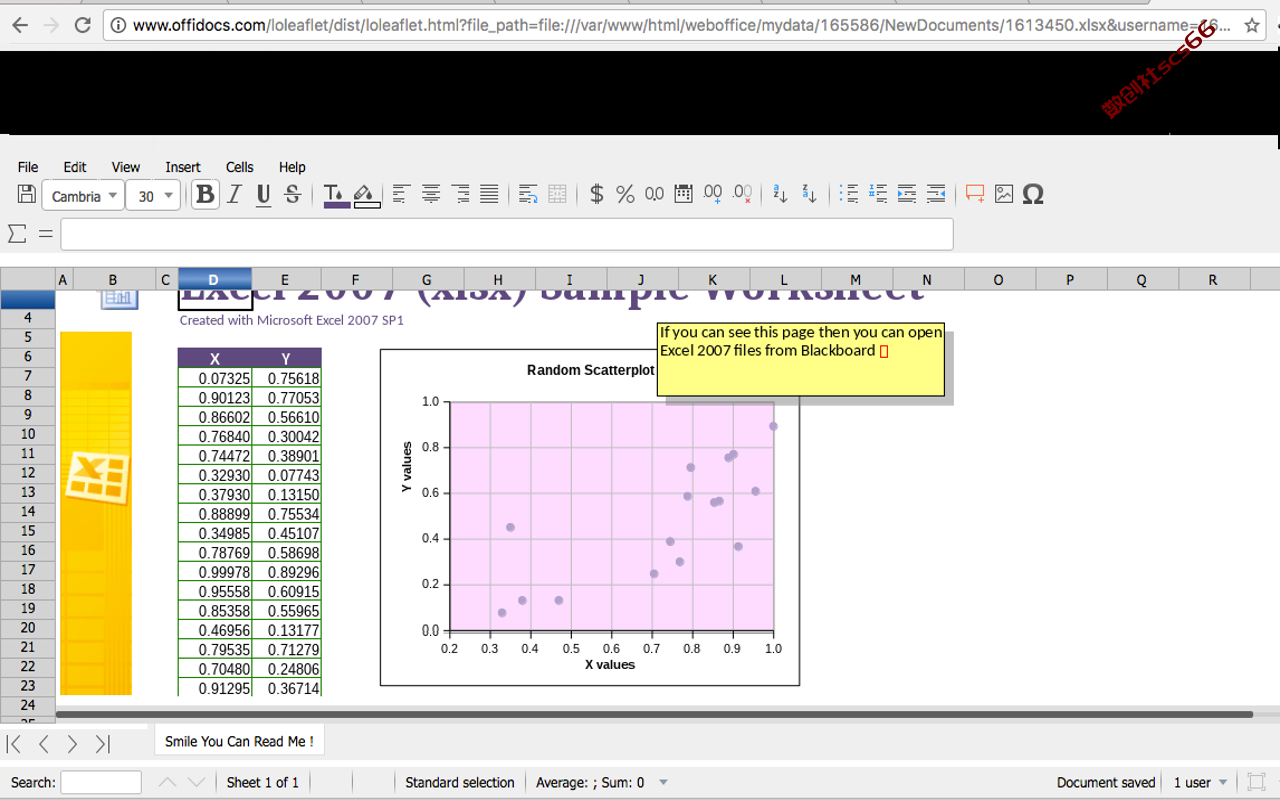Click the browser back arrow
The image size is (1280, 800).
[21, 25]
